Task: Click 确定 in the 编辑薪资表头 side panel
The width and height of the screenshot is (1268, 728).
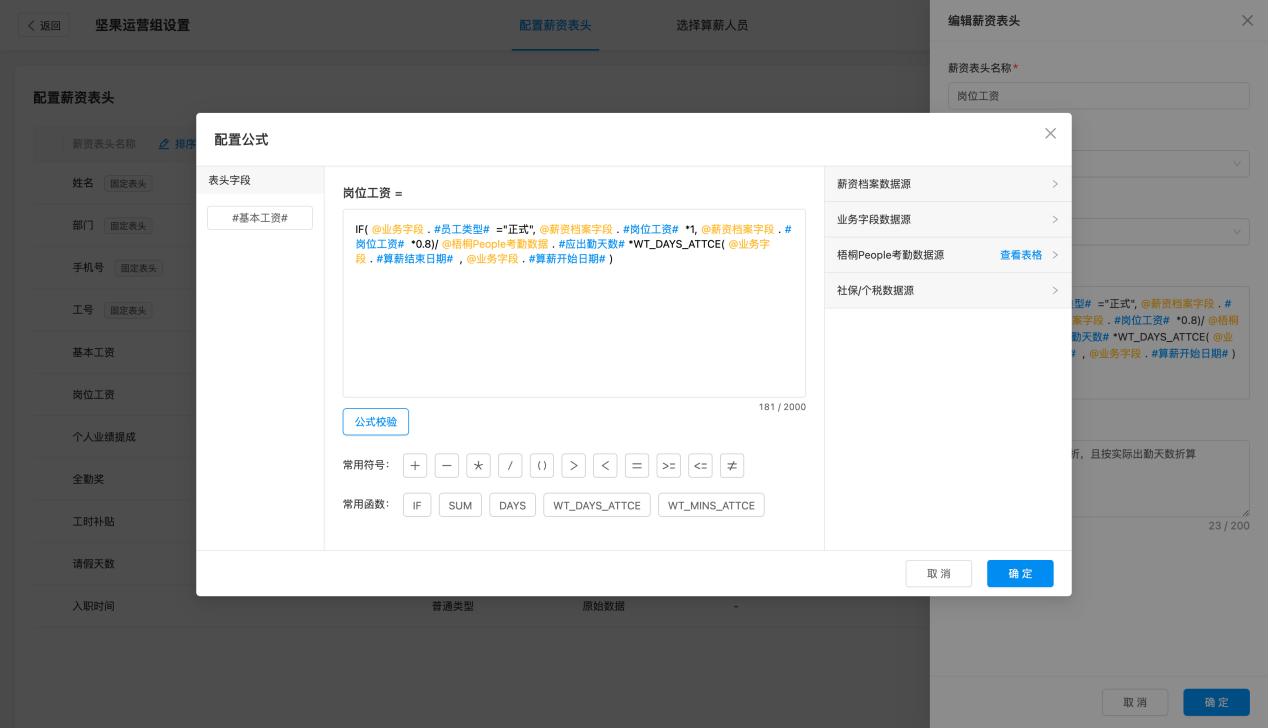Action: [x=1216, y=702]
